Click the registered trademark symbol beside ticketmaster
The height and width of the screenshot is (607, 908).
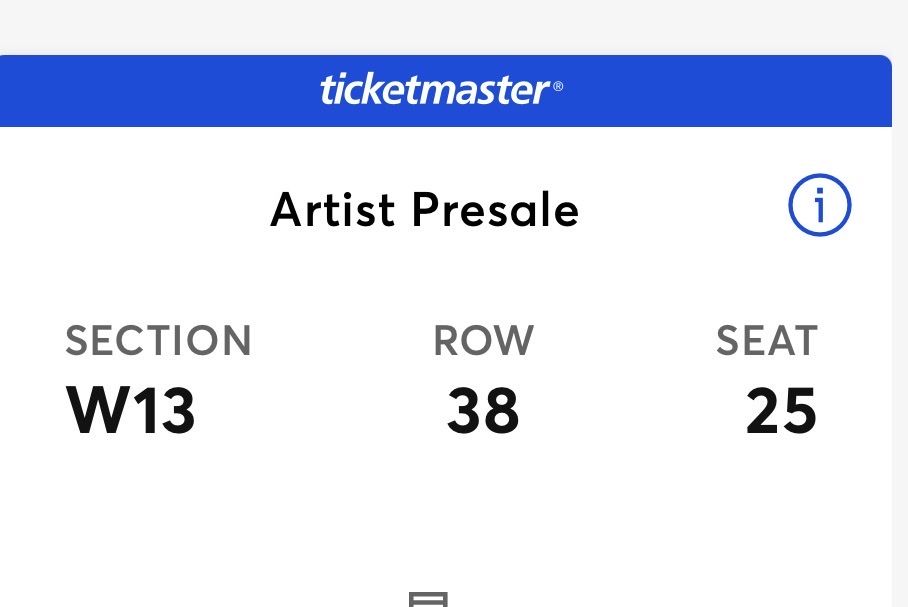[x=558, y=88]
